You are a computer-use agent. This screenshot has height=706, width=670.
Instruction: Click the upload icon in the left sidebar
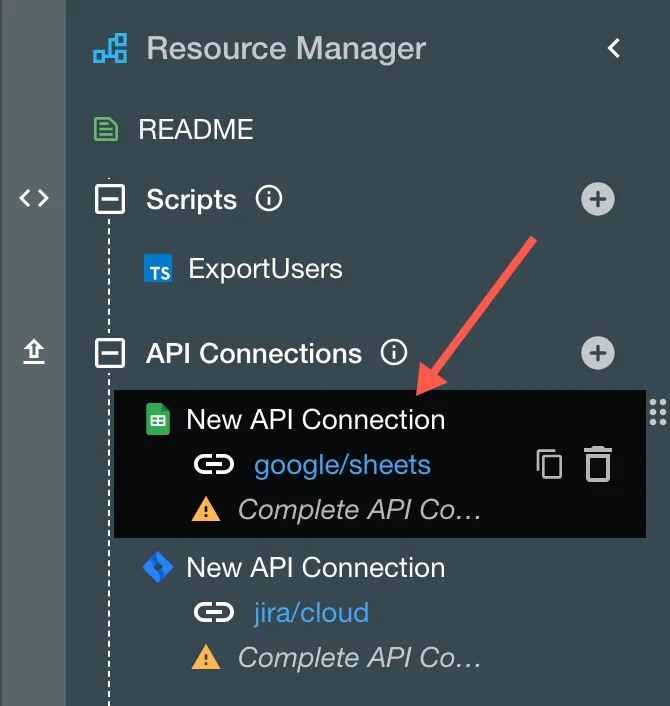click(x=34, y=352)
